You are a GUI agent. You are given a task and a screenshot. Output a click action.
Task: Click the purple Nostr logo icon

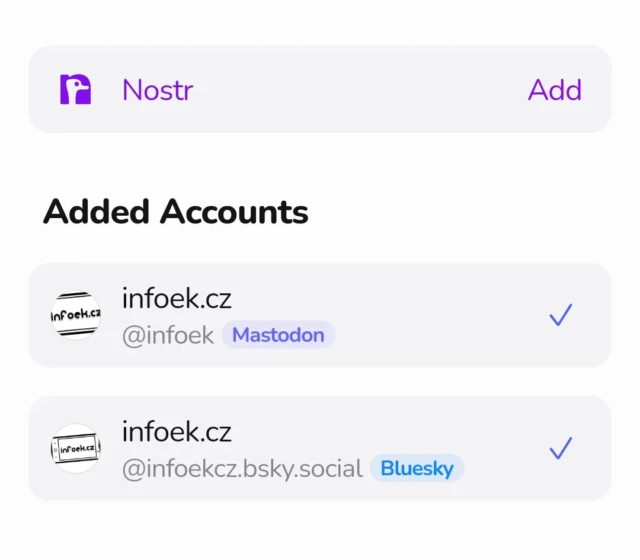click(75, 90)
